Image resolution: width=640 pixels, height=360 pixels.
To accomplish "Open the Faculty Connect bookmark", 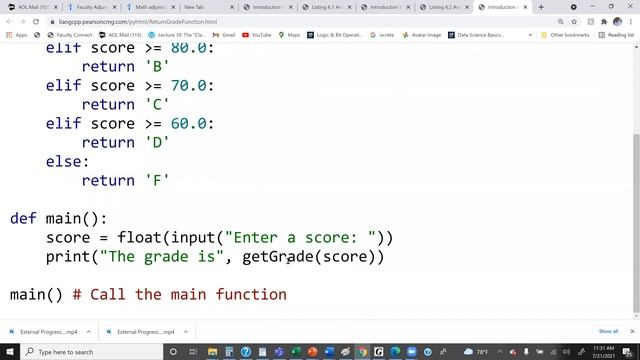I will pos(69,35).
